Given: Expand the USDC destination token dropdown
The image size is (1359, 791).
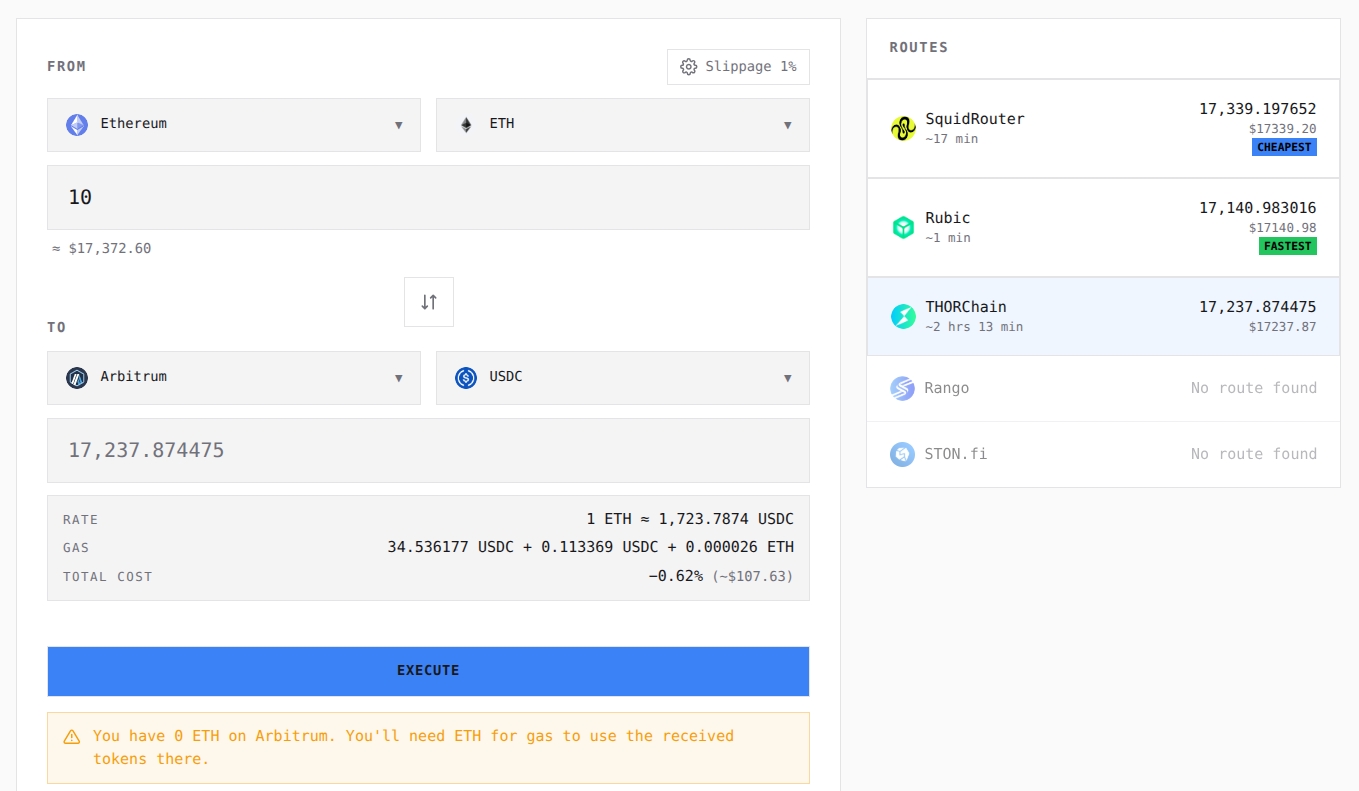Looking at the screenshot, I should click(623, 378).
